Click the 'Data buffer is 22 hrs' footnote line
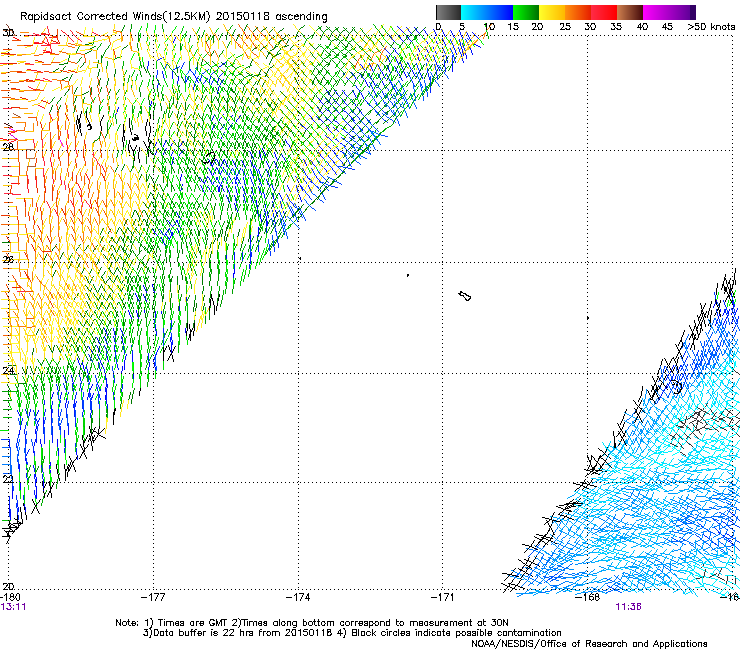Image resolution: width=740 pixels, height=650 pixels. click(x=352, y=633)
